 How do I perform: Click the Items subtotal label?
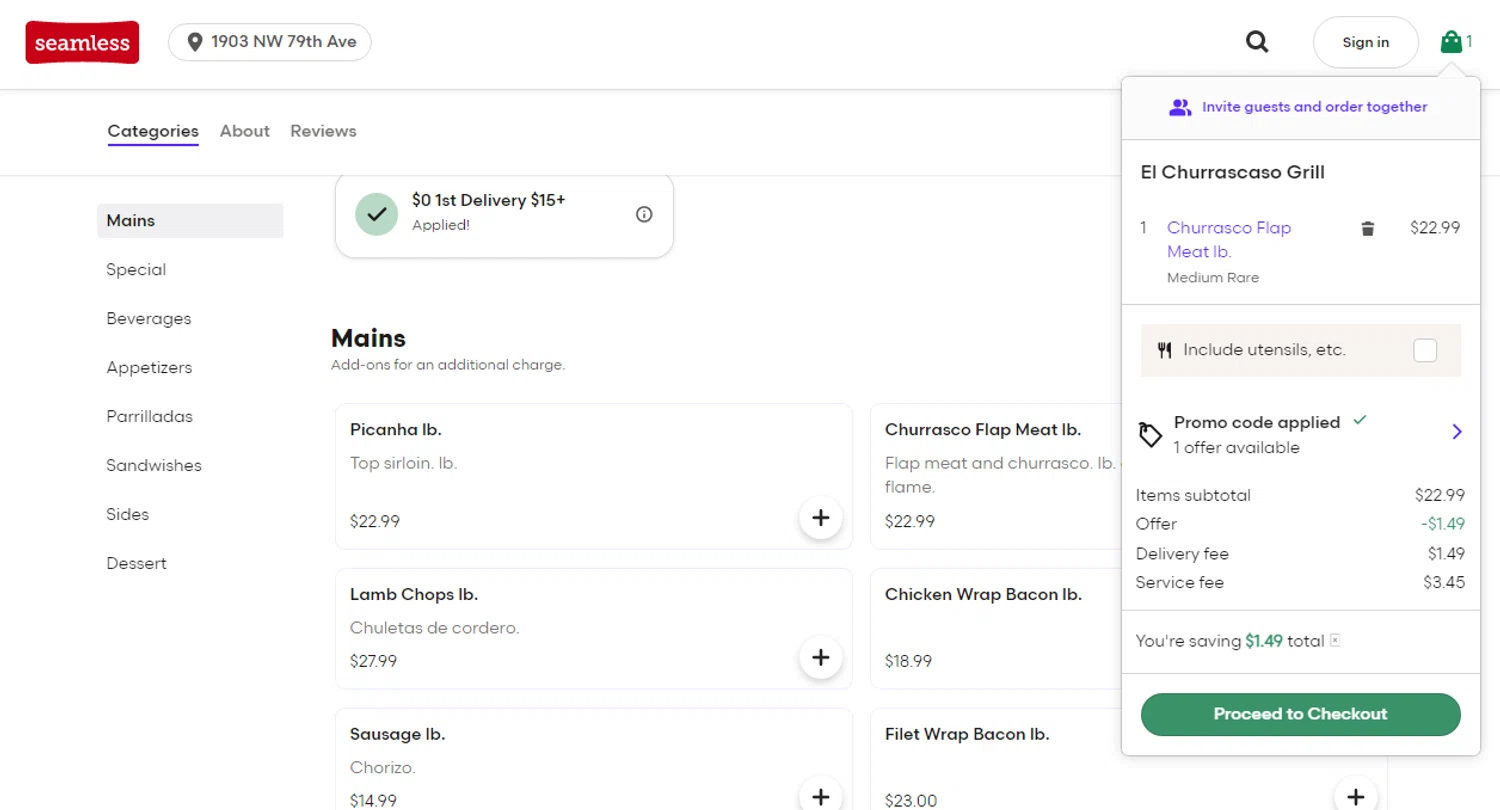coord(1193,496)
